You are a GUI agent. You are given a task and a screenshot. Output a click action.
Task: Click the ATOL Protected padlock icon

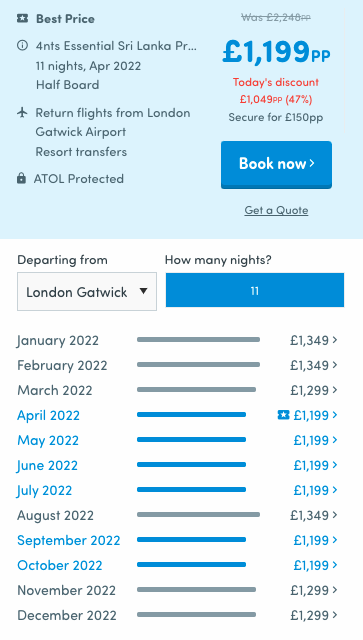pyautogui.click(x=21, y=178)
